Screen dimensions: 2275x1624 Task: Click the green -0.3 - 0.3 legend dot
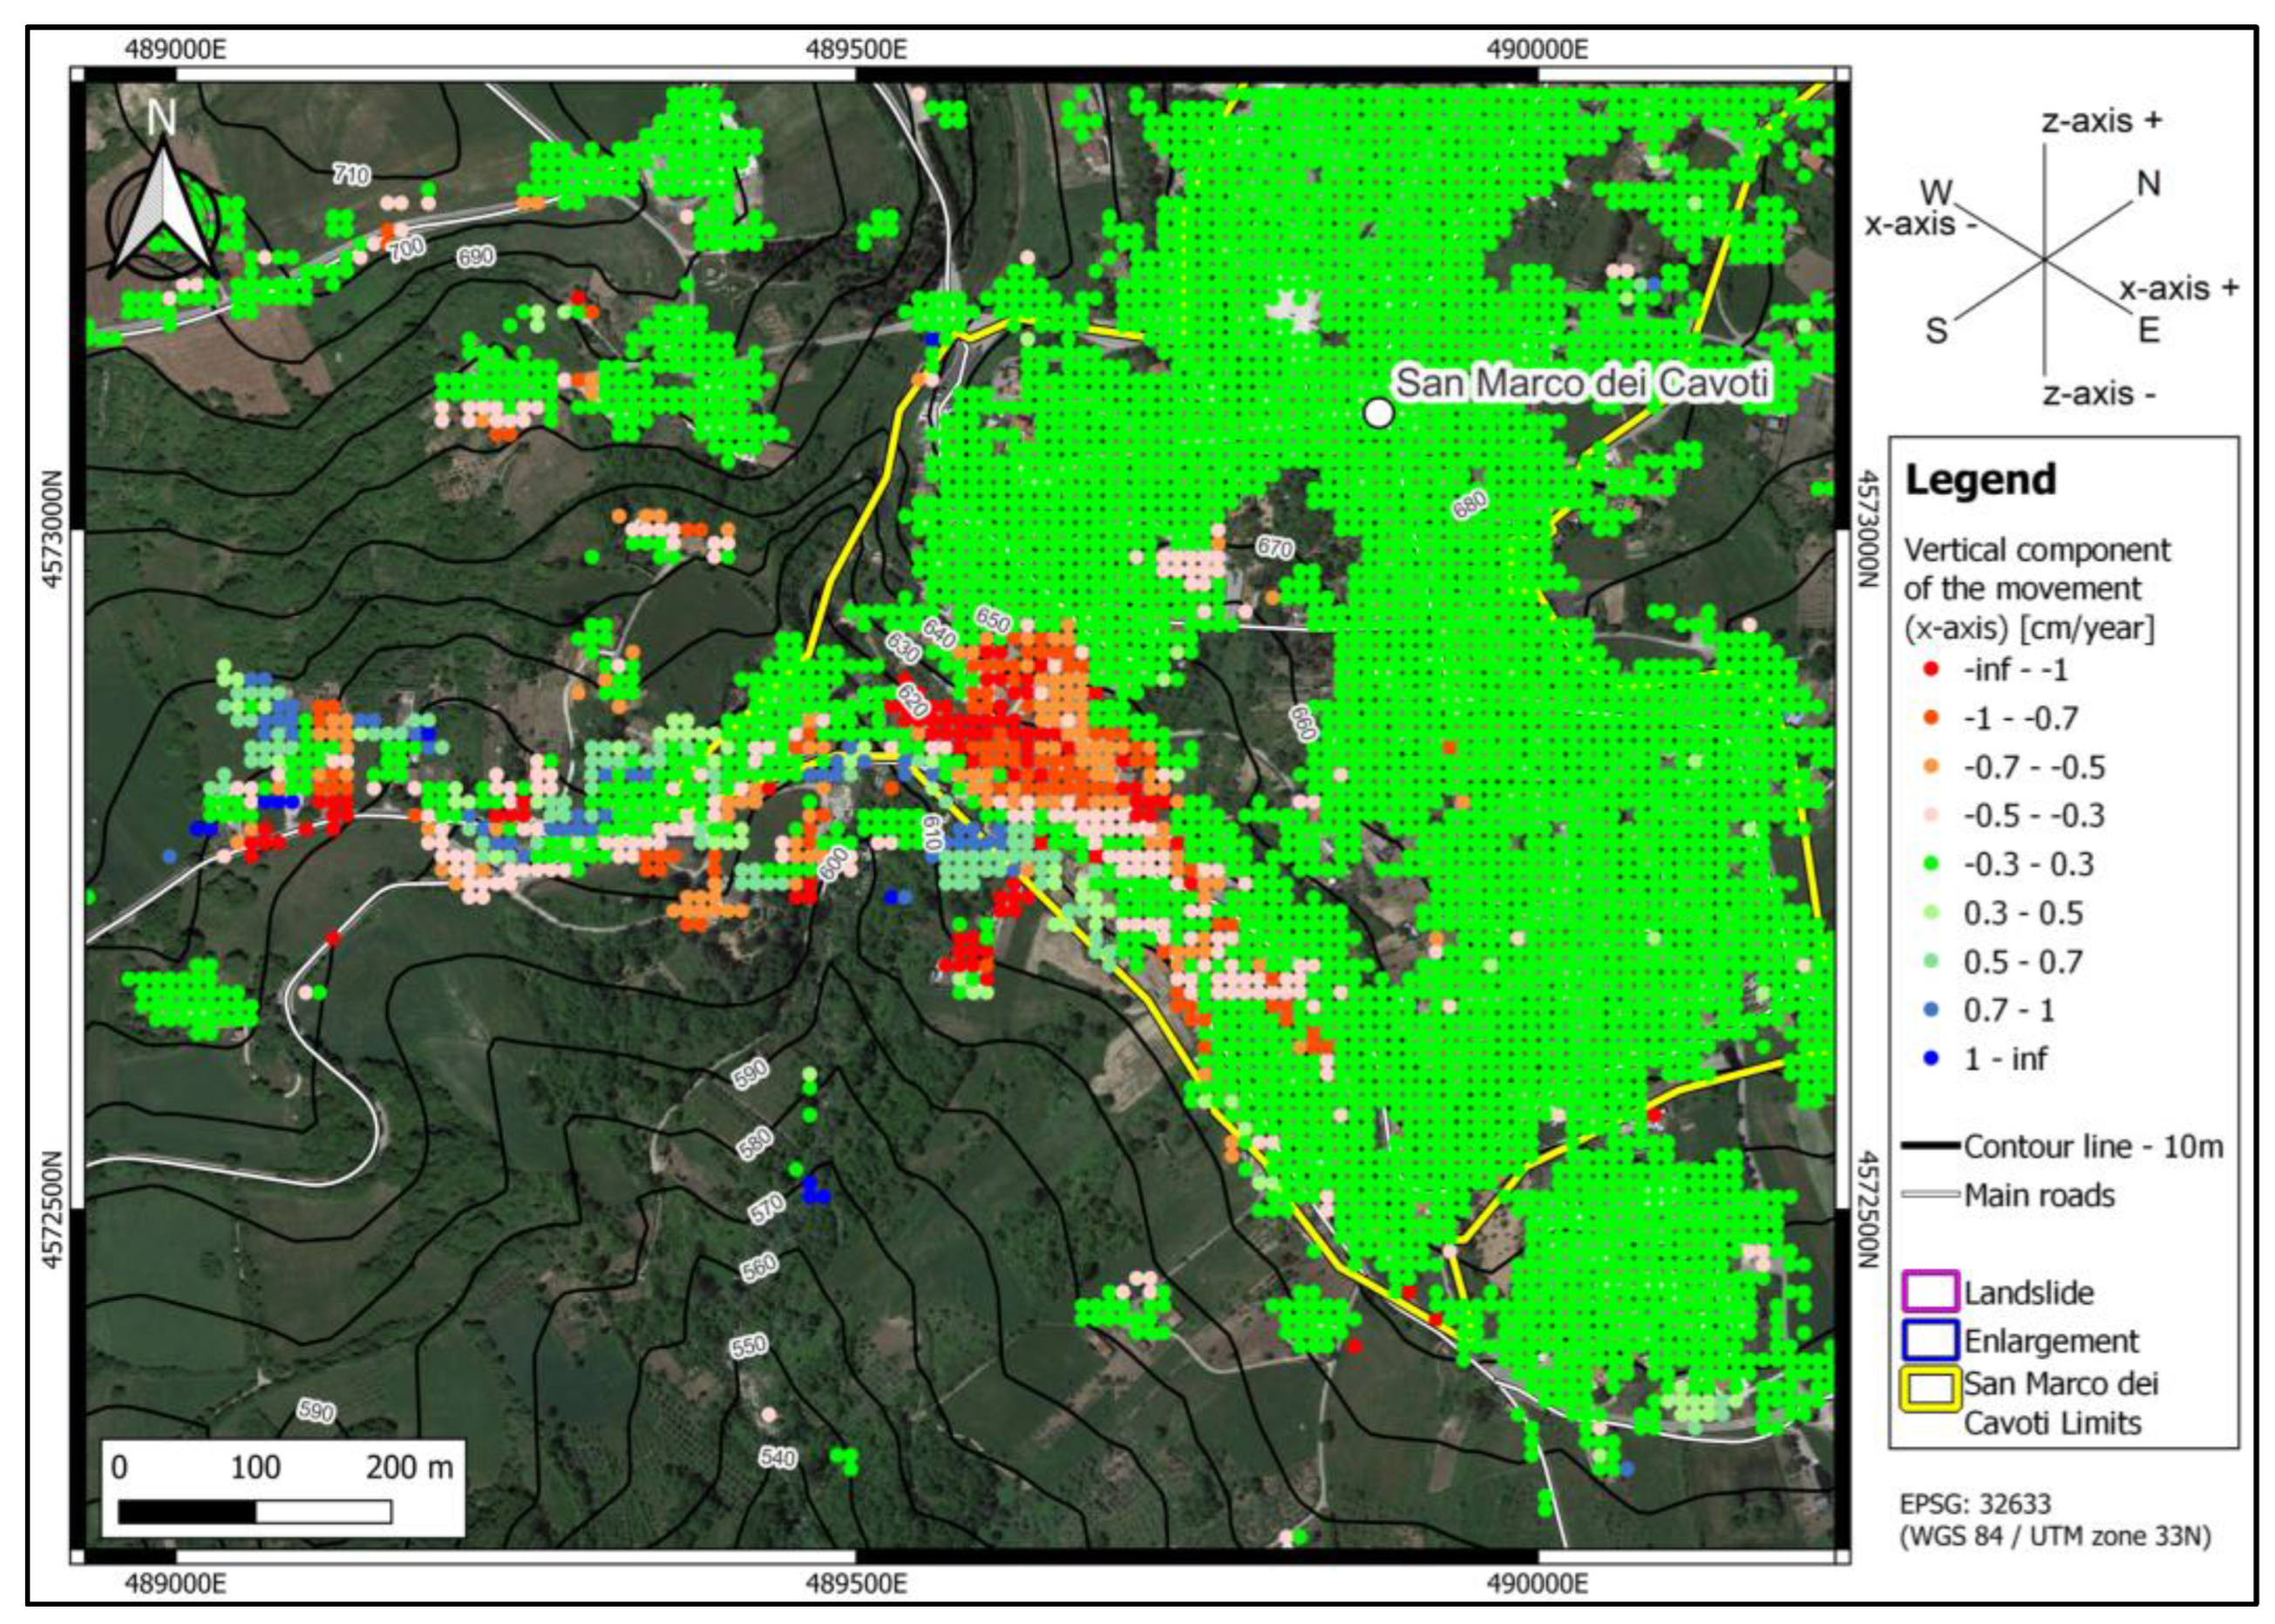click(x=1931, y=863)
